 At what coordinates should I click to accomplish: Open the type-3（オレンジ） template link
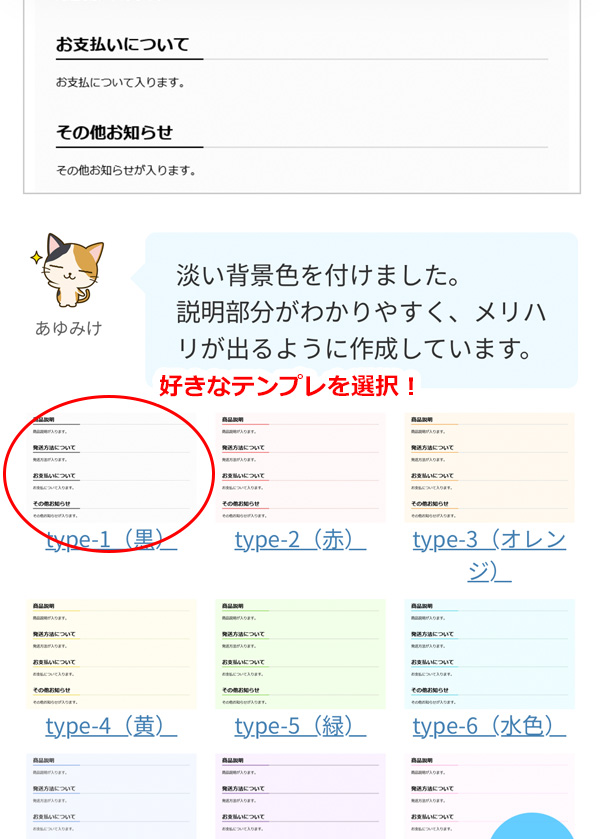489,555
